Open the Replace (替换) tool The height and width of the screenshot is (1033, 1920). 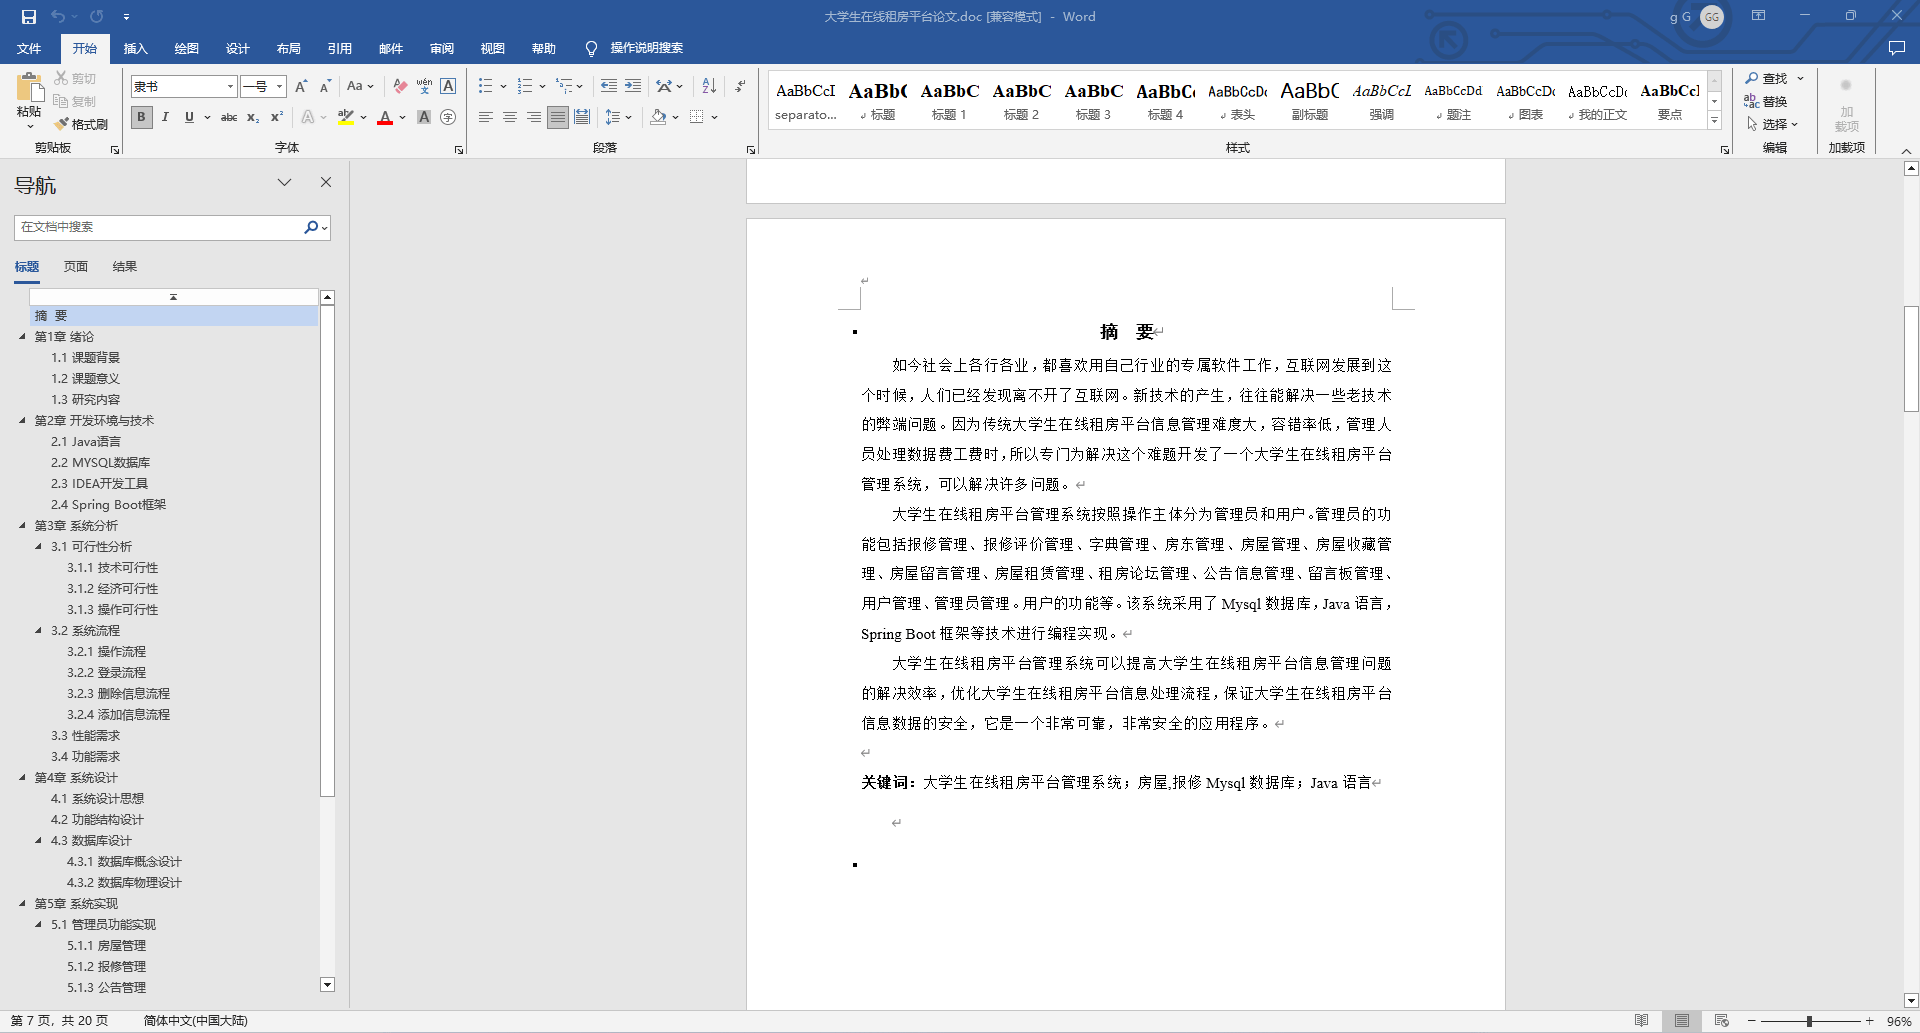(x=1766, y=101)
